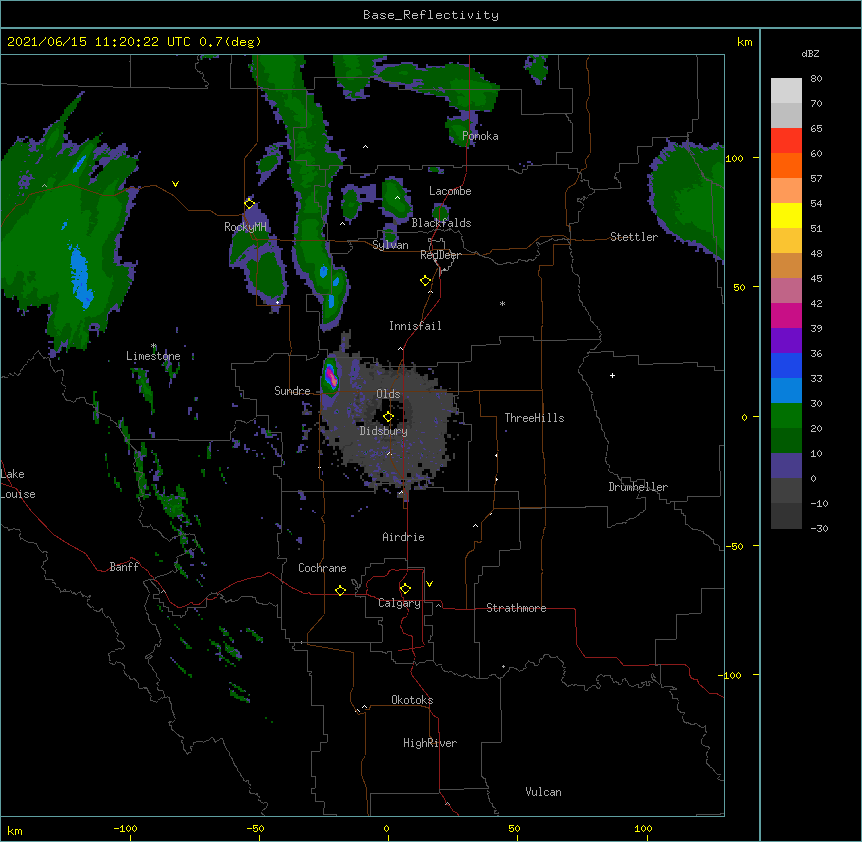Click the yellow radar site marker near Didsbury
This screenshot has height=842, width=862.
tap(388, 417)
